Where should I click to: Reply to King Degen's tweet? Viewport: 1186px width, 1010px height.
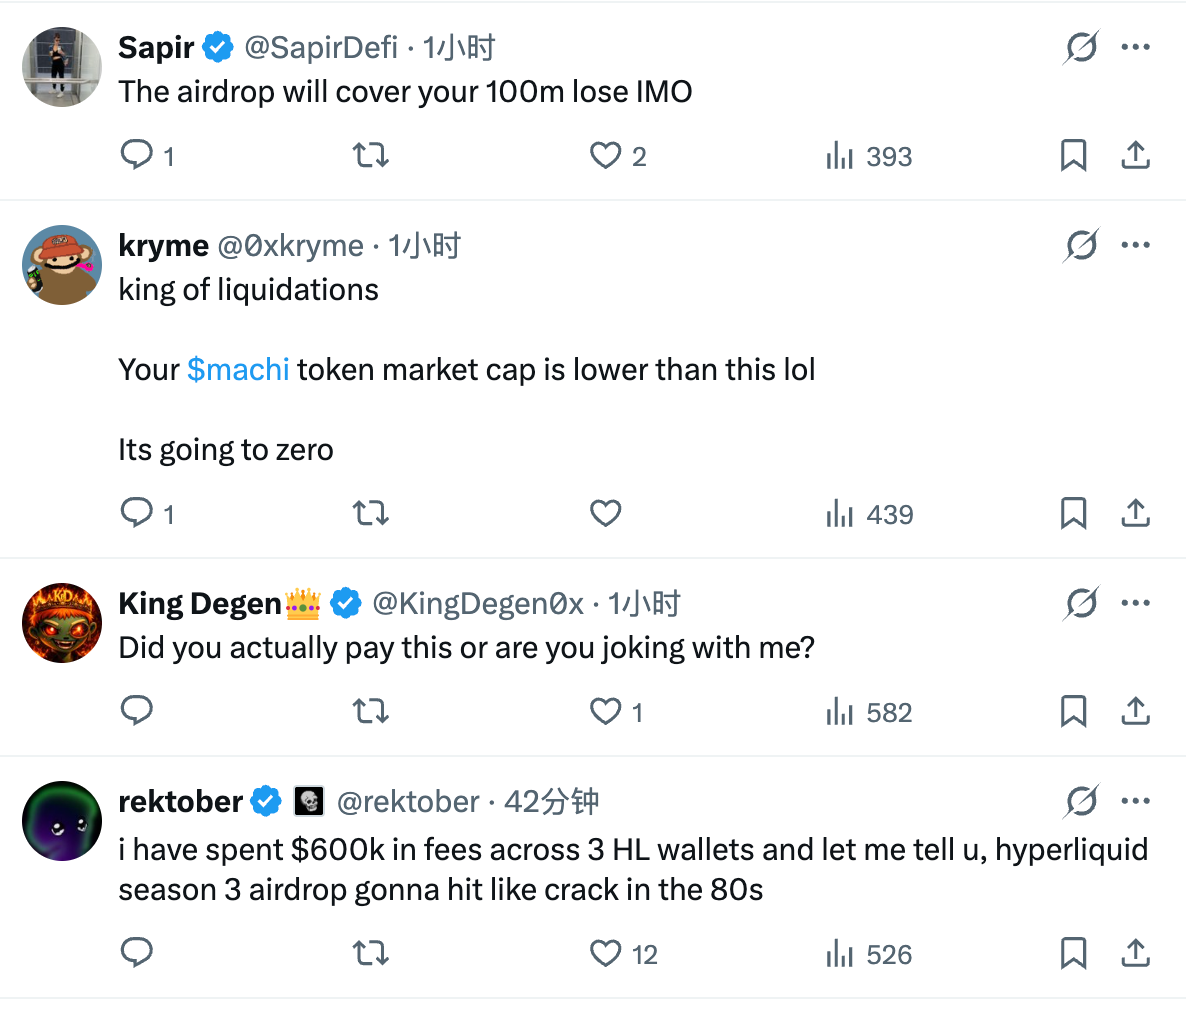point(136,711)
